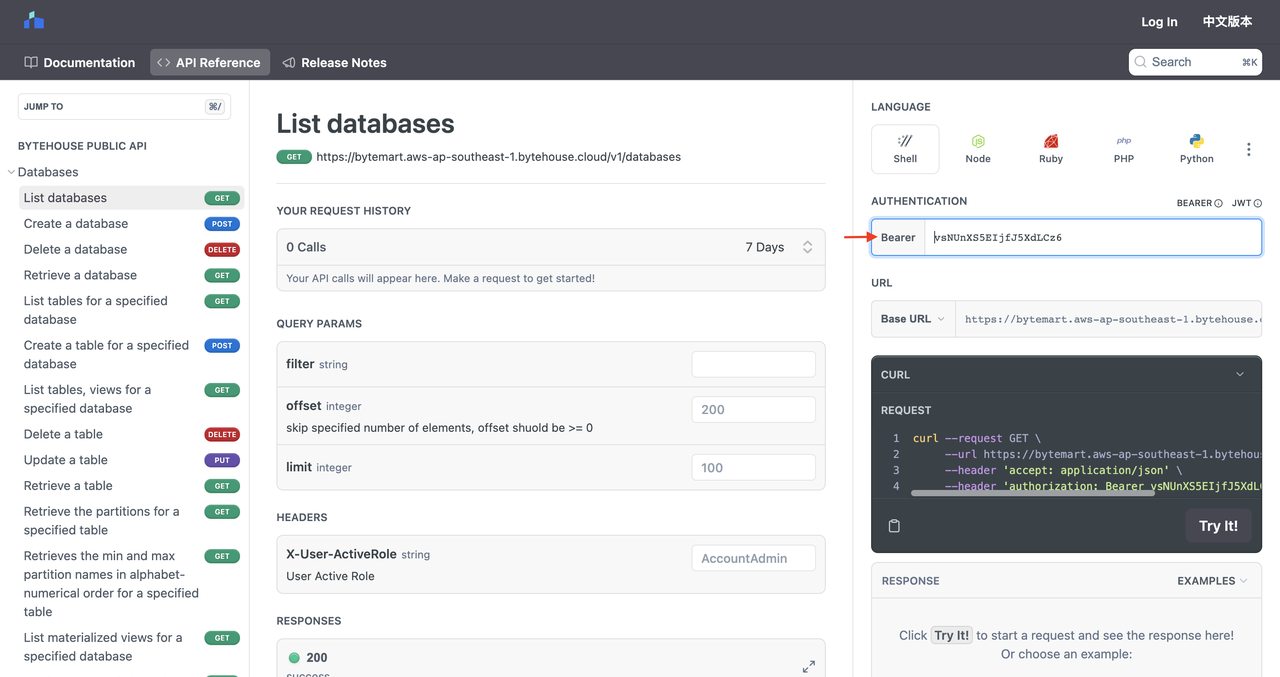Collapse the CURL panel chevron

click(1240, 374)
